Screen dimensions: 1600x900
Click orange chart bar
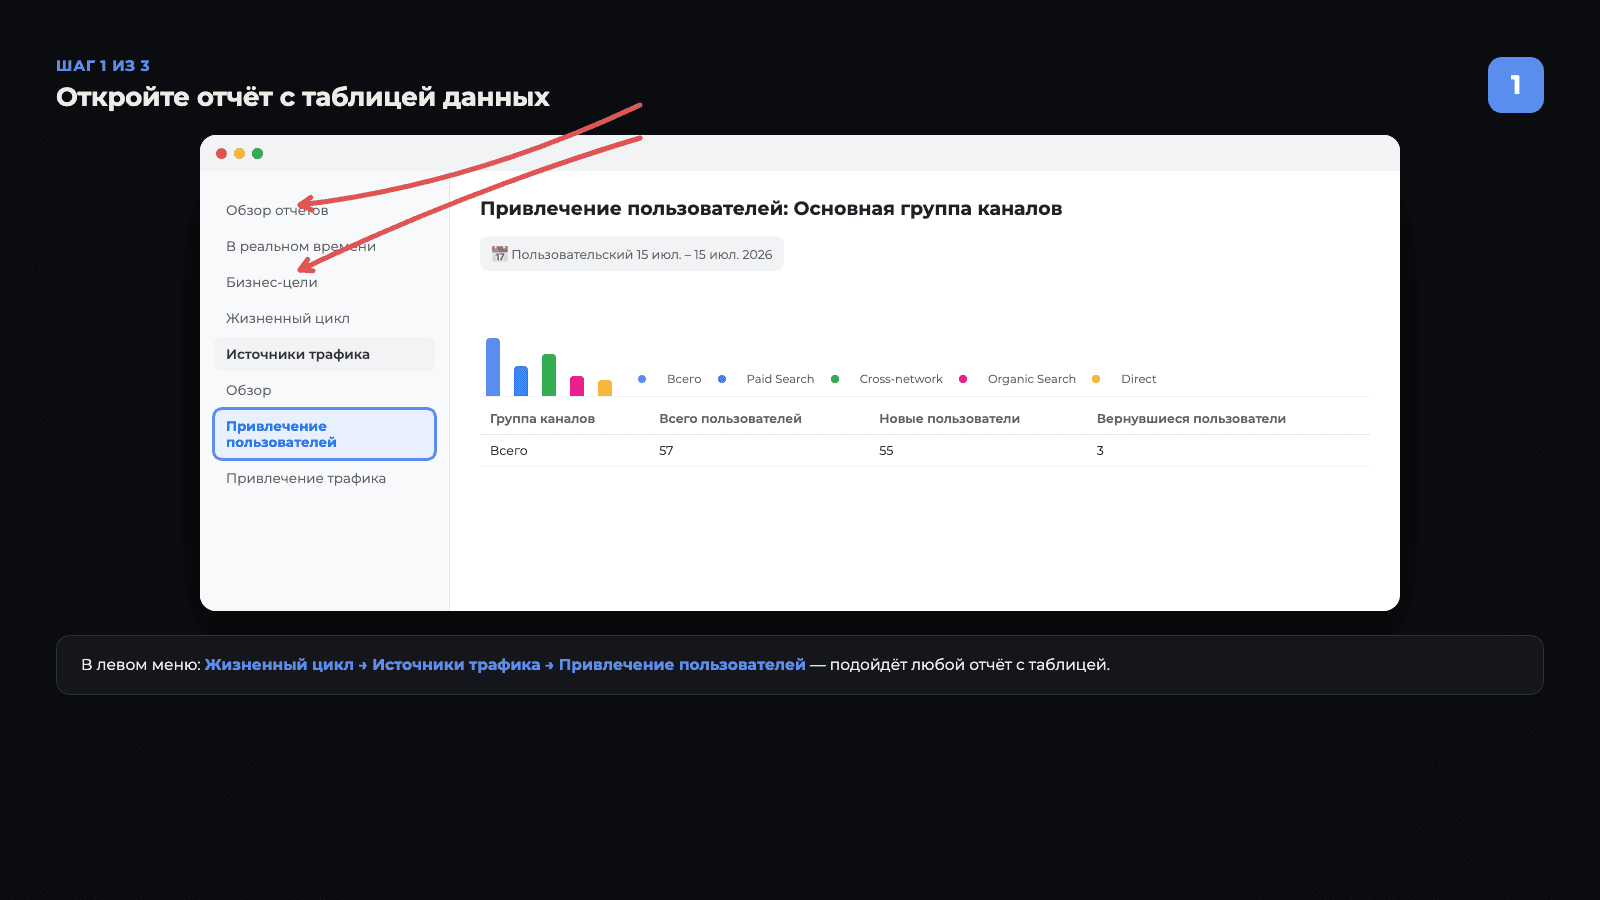tap(605, 388)
